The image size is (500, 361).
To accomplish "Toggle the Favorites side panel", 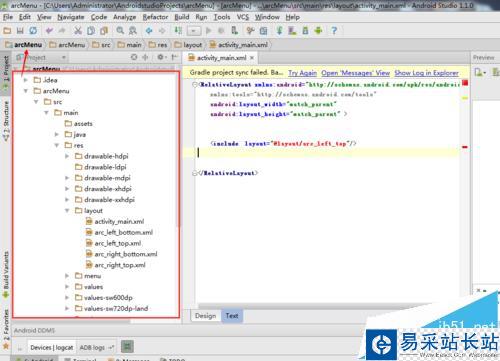I will click(x=6, y=329).
